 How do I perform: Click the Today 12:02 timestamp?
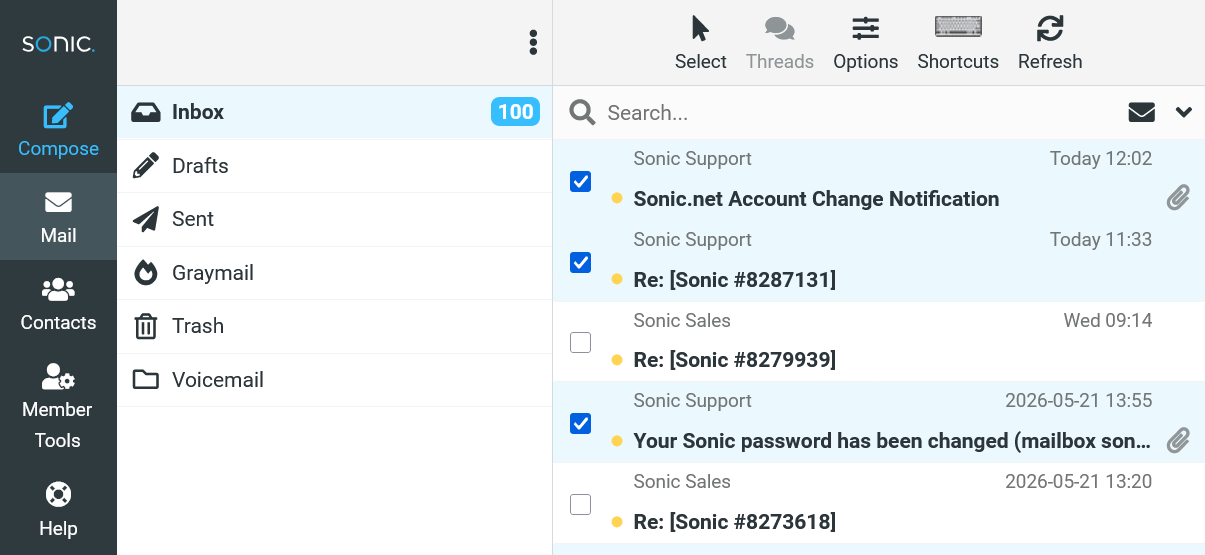click(1101, 158)
